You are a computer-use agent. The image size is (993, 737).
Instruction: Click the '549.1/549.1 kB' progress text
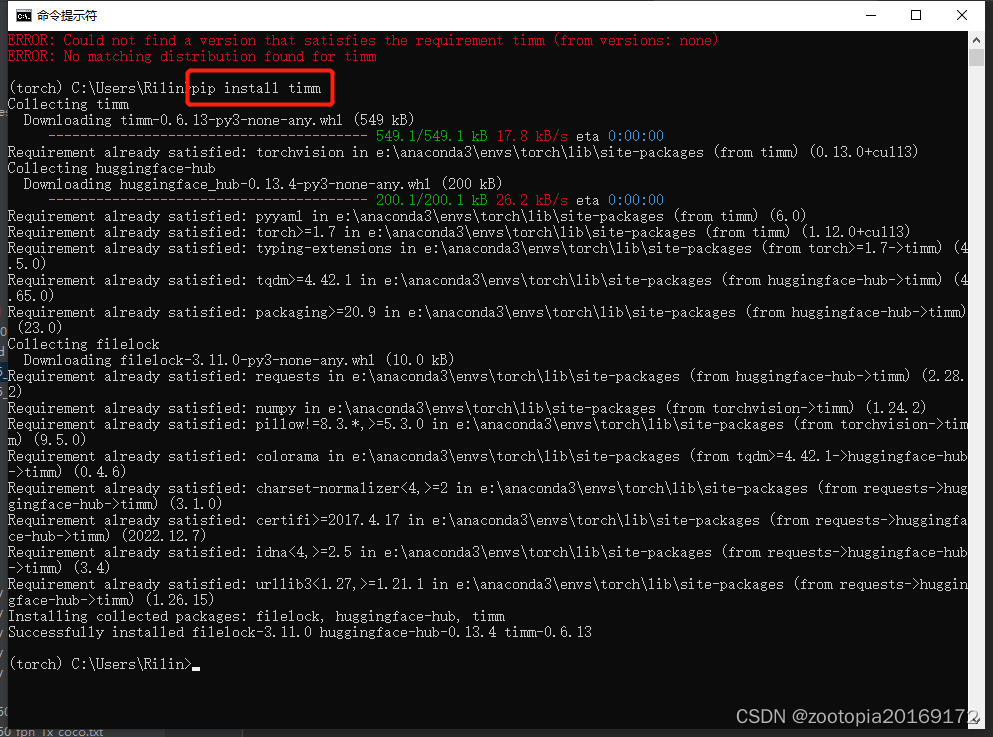[x=431, y=136]
